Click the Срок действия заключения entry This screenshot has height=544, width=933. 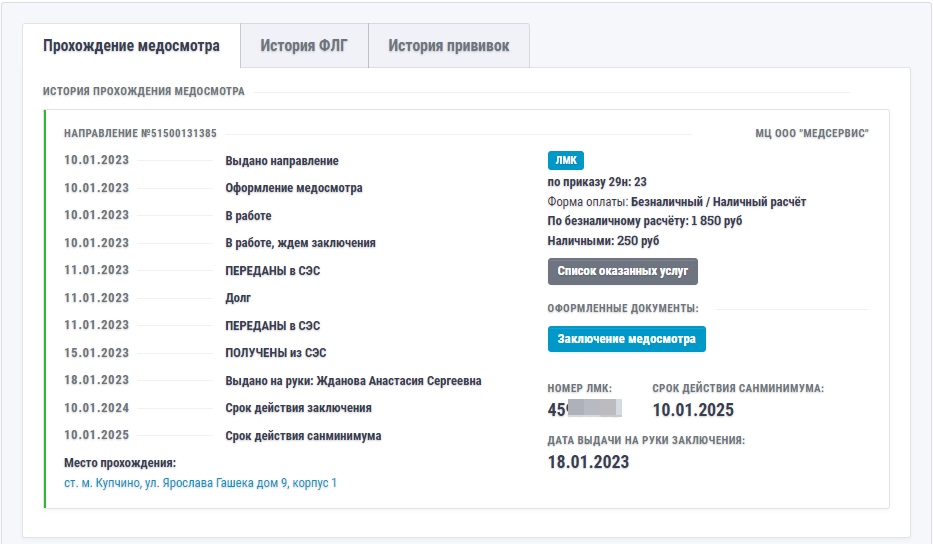(x=298, y=408)
